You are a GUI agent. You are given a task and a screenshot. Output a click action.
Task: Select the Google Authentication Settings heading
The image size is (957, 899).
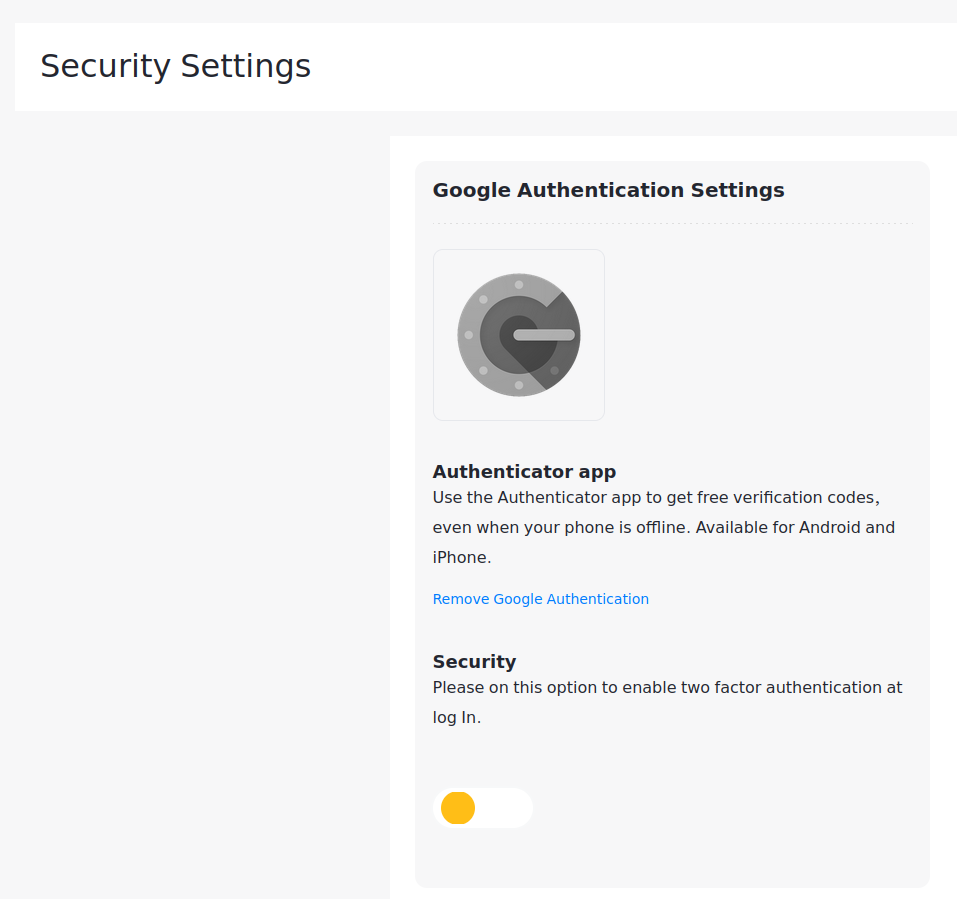tap(608, 190)
